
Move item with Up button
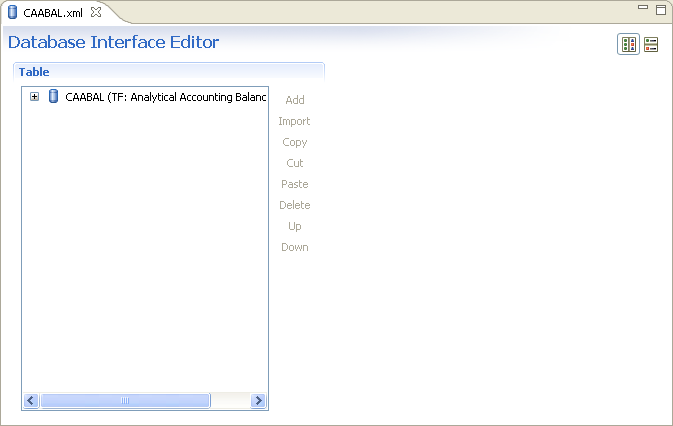pos(294,226)
